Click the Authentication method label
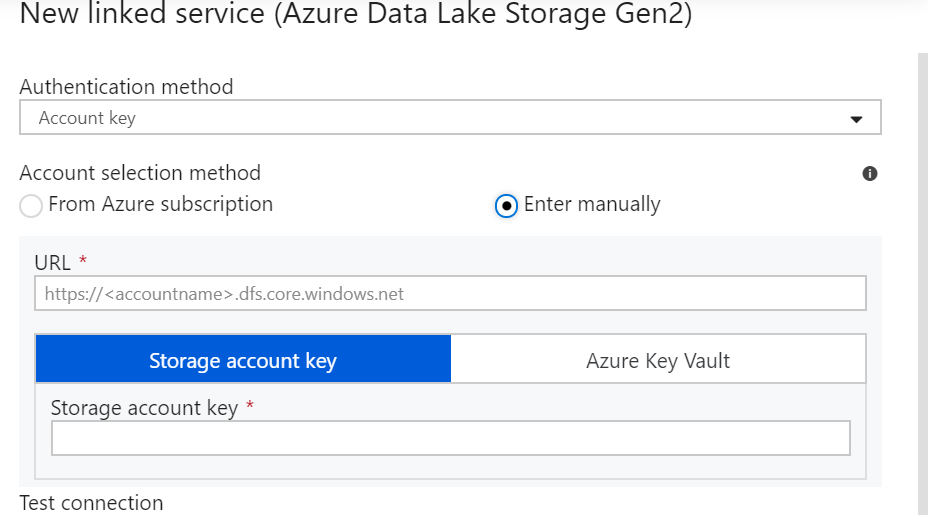Screen dimensions: 928x515 pos(127,87)
